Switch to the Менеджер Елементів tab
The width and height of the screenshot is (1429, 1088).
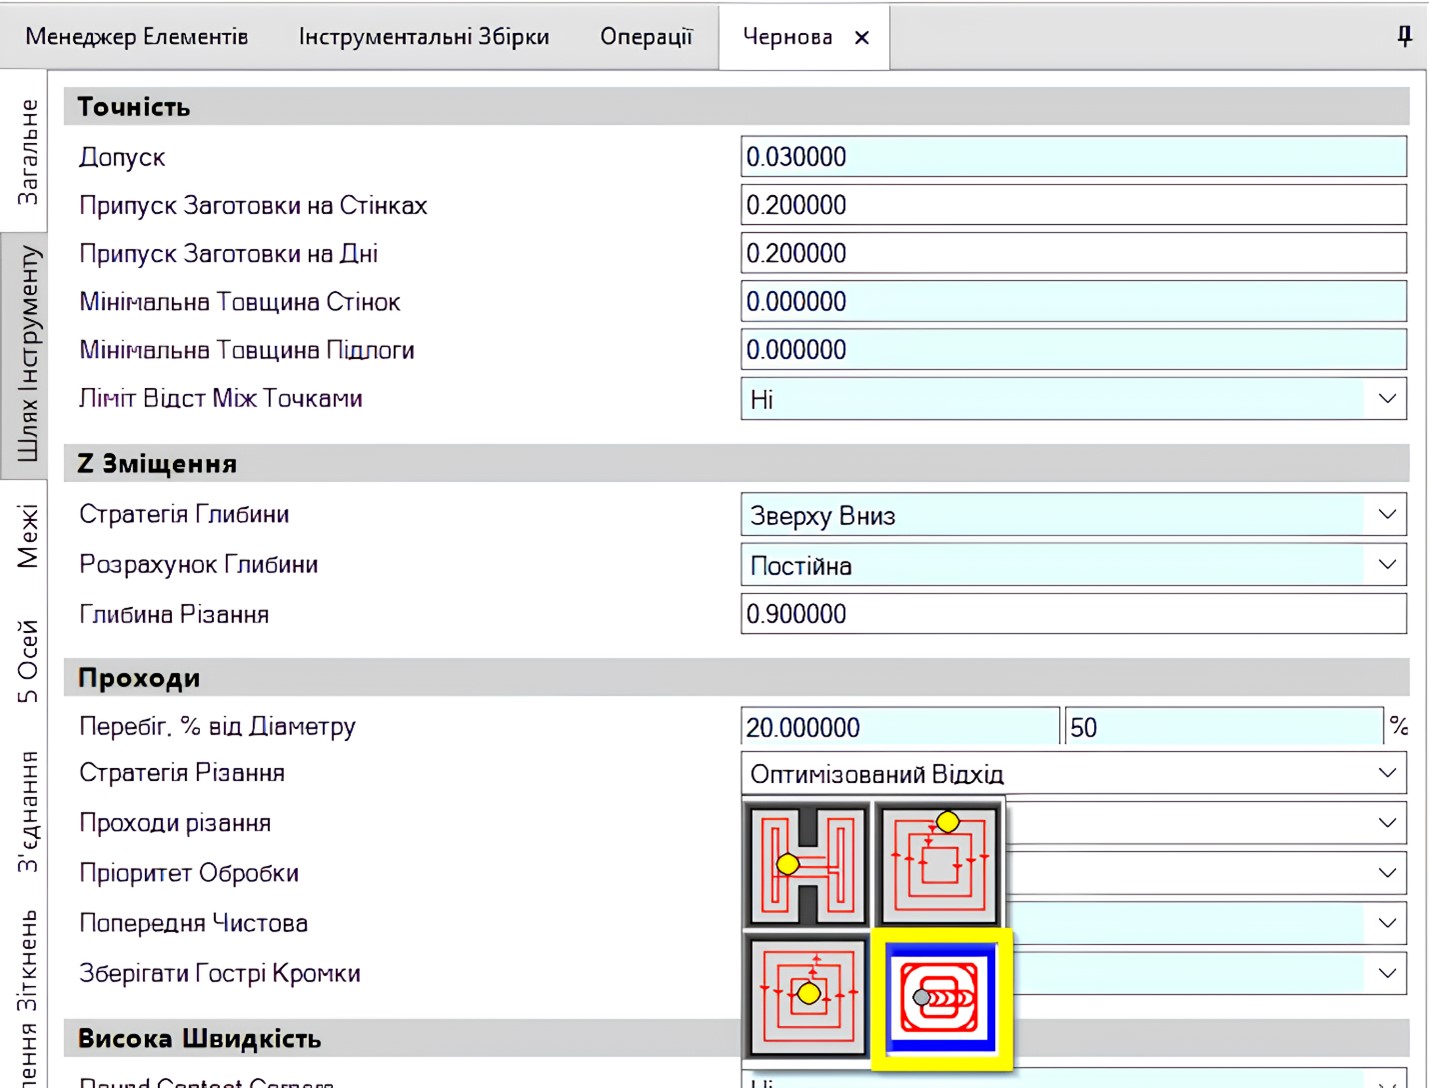137,37
